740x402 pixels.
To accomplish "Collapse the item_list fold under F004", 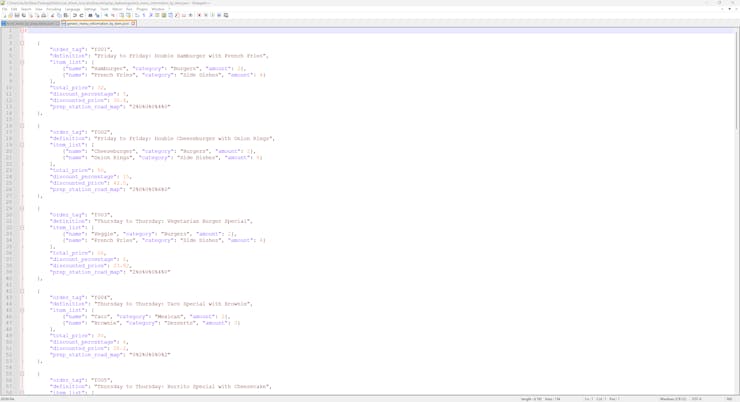I will [x=22, y=310].
